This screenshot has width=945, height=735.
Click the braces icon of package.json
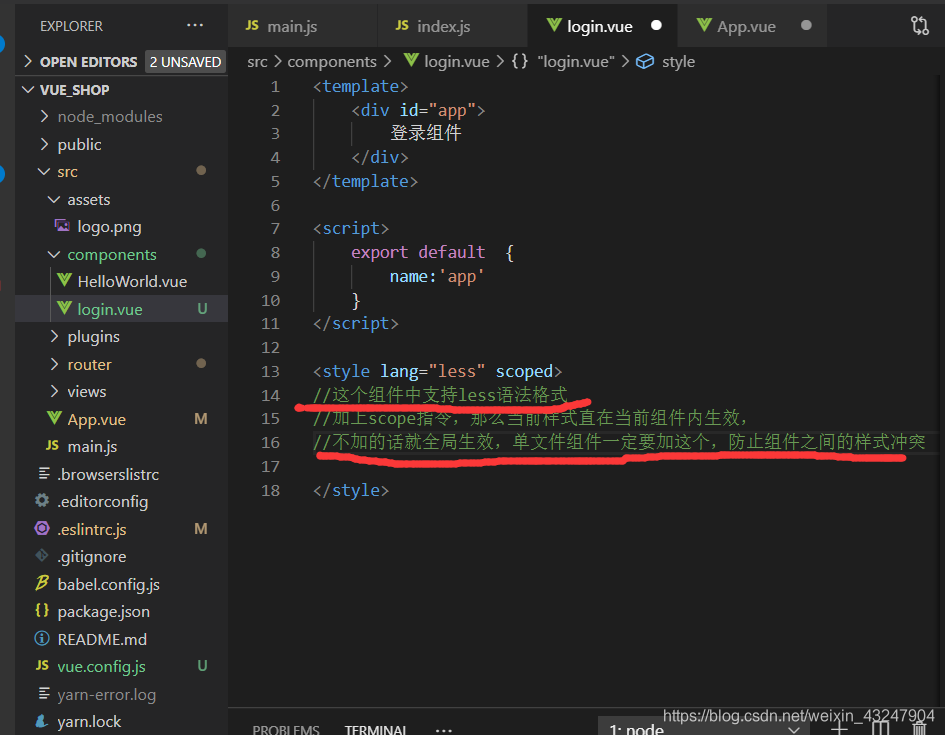tap(42, 610)
